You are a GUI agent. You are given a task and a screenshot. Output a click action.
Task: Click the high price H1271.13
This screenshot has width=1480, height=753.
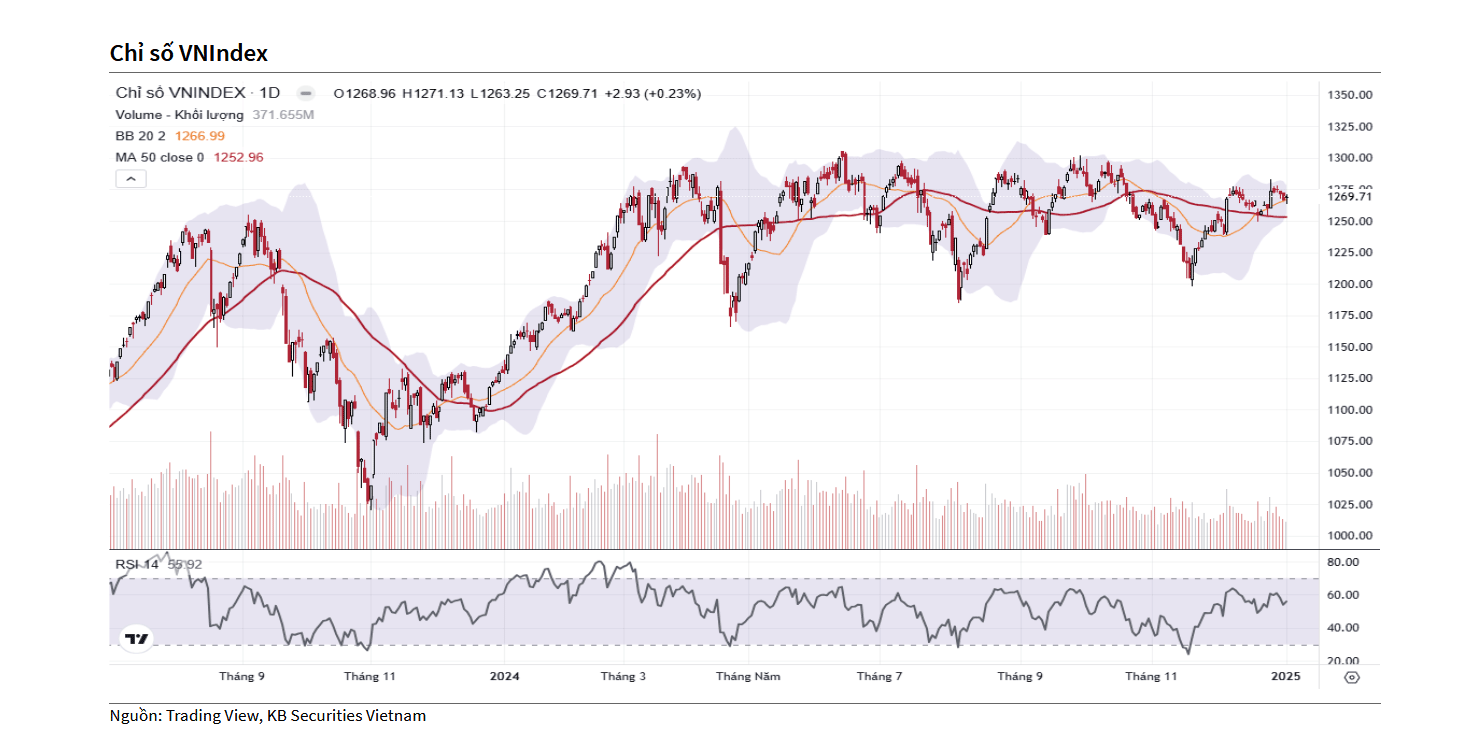click(434, 93)
